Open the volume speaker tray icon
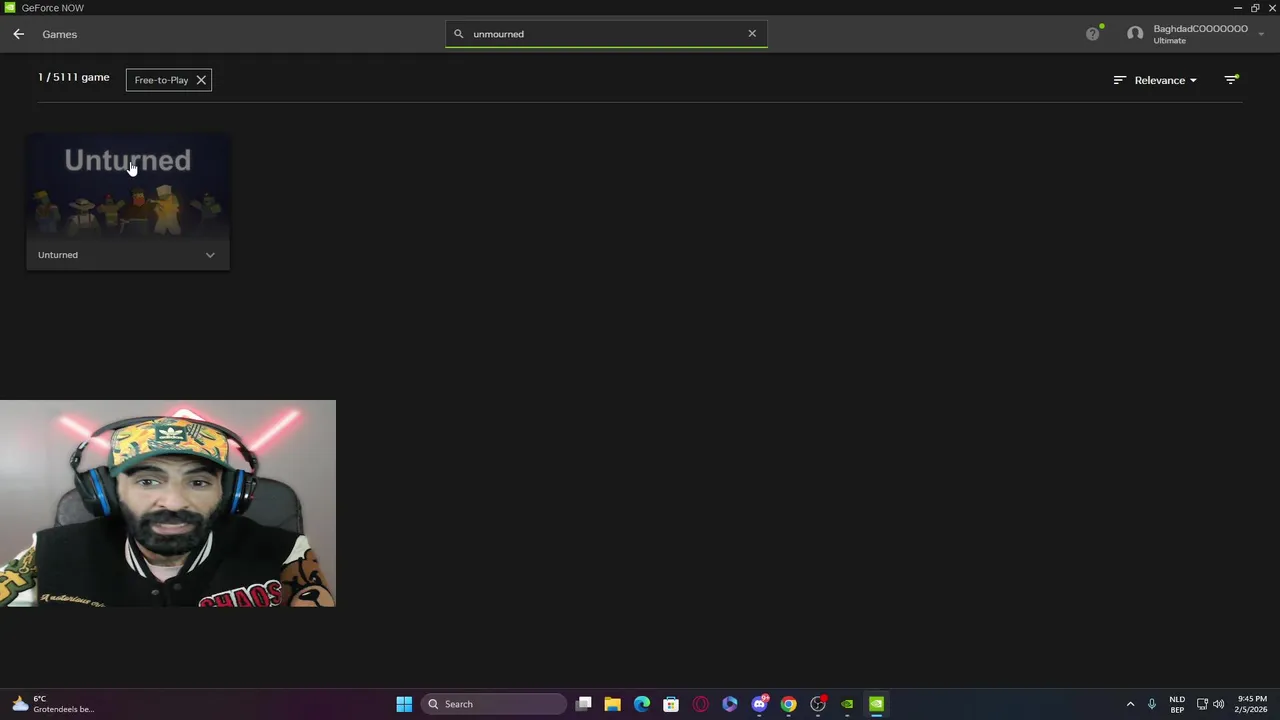Image resolution: width=1280 pixels, height=720 pixels. click(1218, 704)
